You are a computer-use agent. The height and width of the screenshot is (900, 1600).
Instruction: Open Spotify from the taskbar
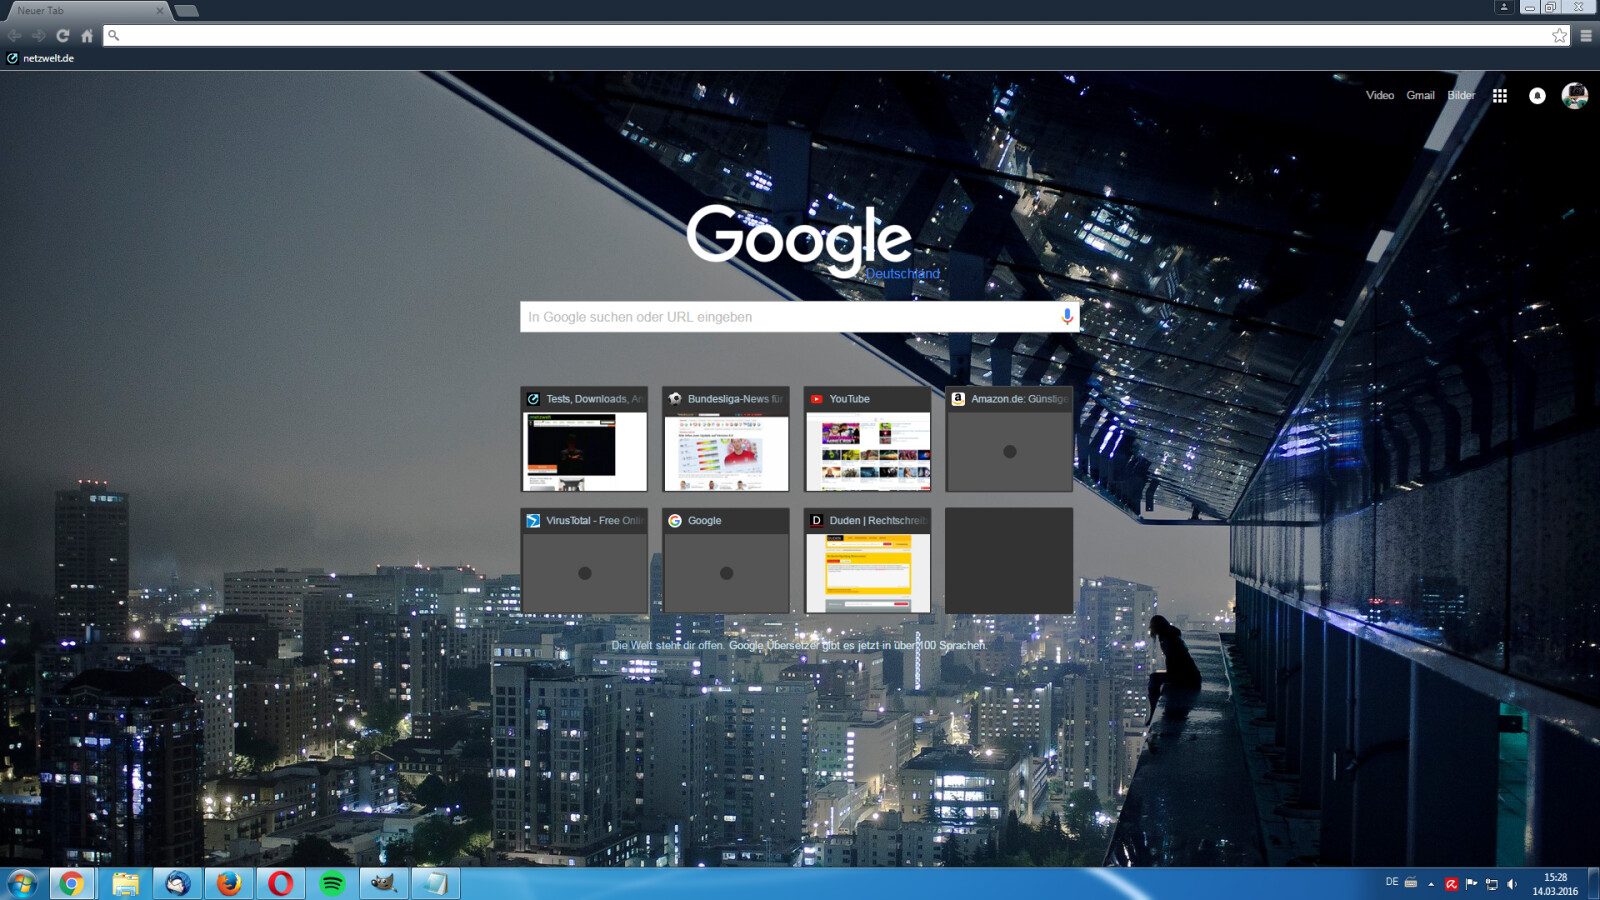point(333,884)
